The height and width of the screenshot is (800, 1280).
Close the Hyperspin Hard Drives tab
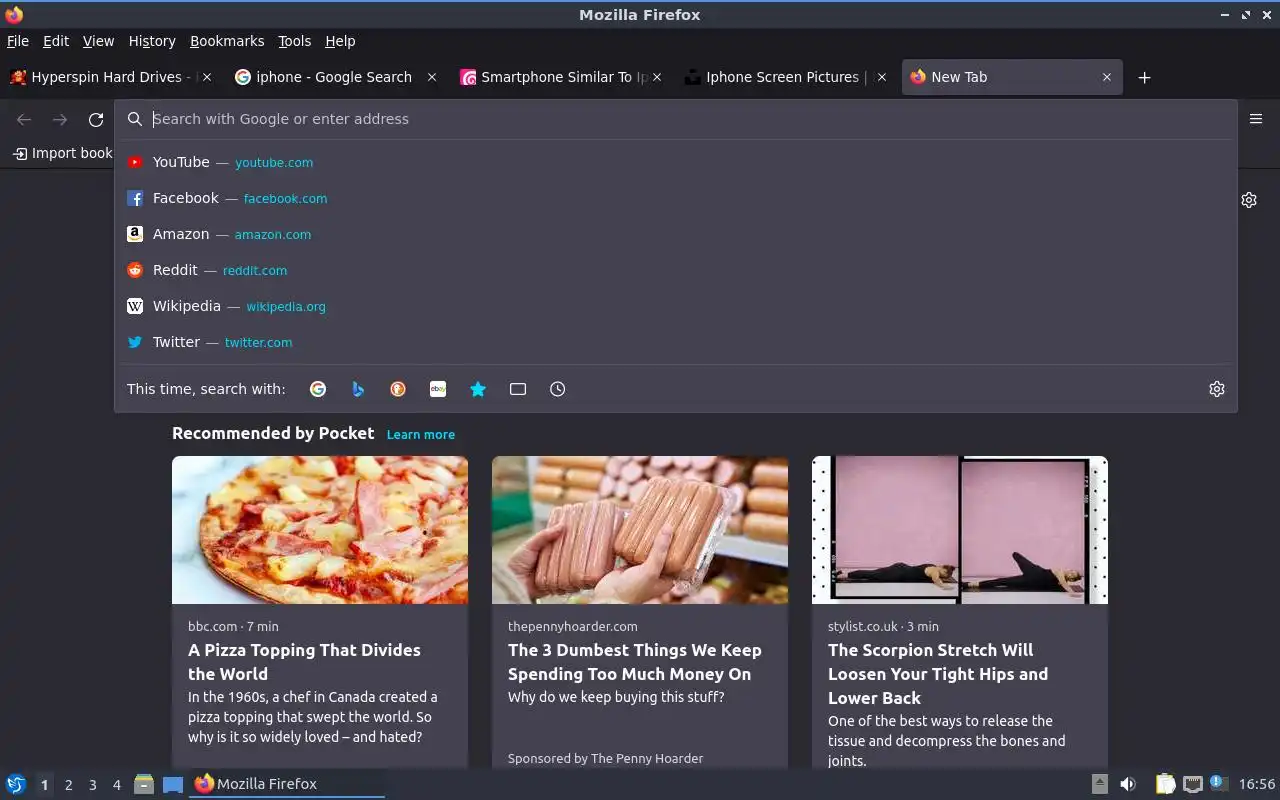click(x=207, y=77)
